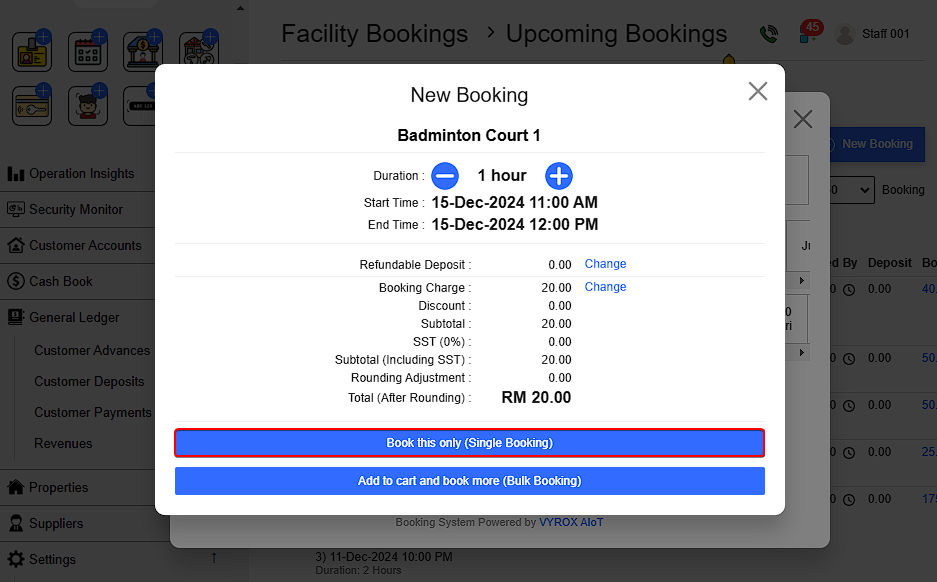This screenshot has height=582, width=937.
Task: Open the face recognition shortcut icon
Action: (88, 106)
